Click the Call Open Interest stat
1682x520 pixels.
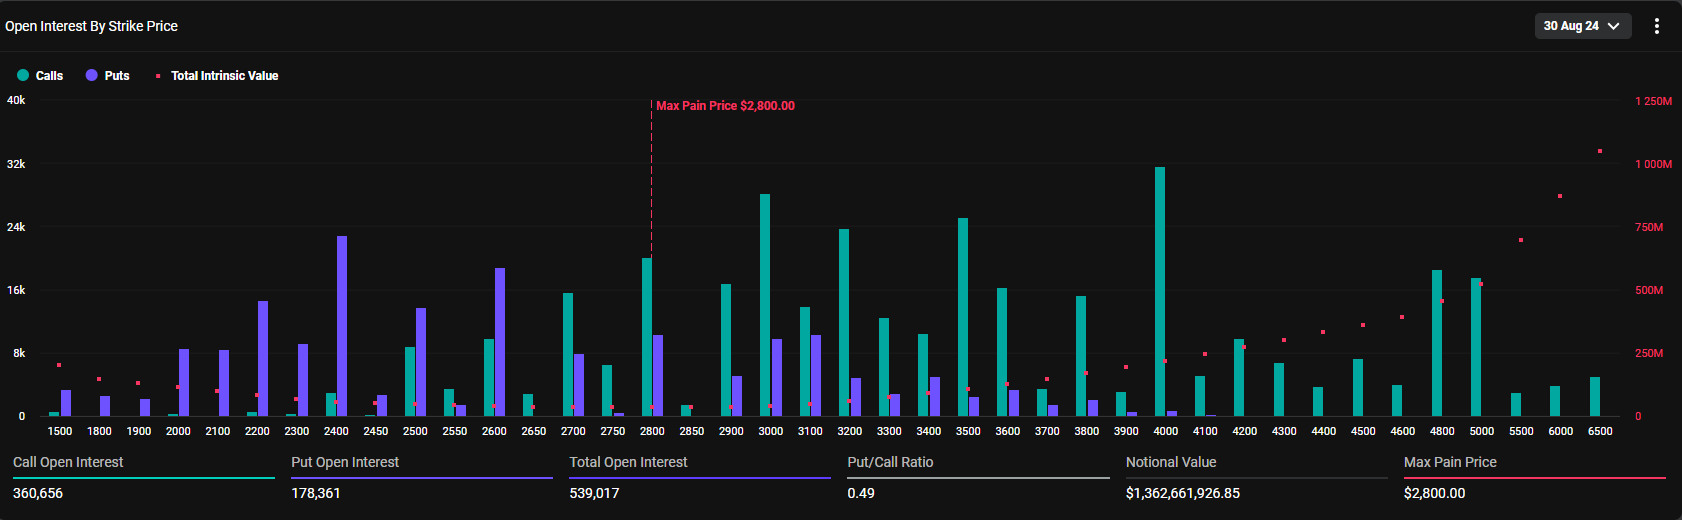tap(68, 462)
